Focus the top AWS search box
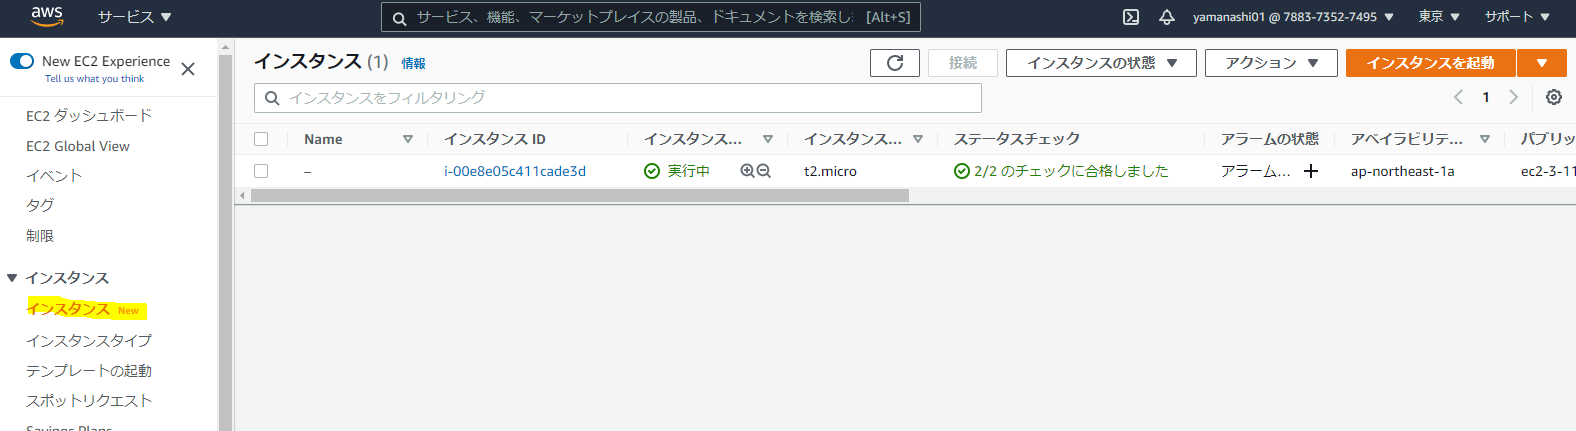Viewport: 1576px width, 431px height. [x=651, y=17]
